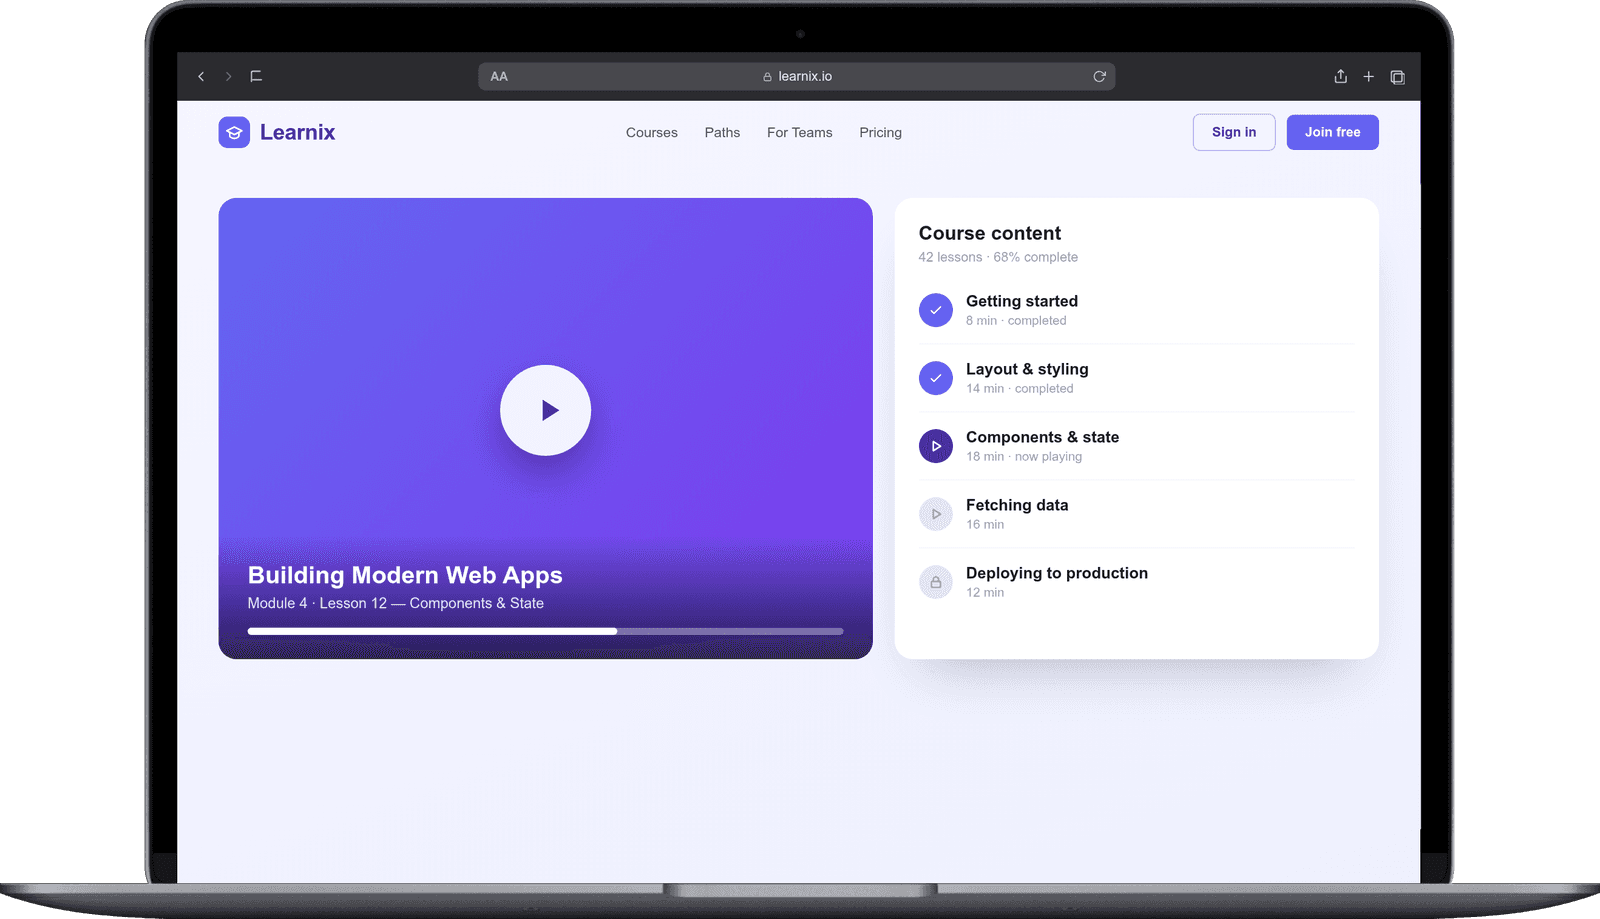Click the lock icon on Deploying to production
Image resolution: width=1600 pixels, height=919 pixels.
tap(936, 582)
